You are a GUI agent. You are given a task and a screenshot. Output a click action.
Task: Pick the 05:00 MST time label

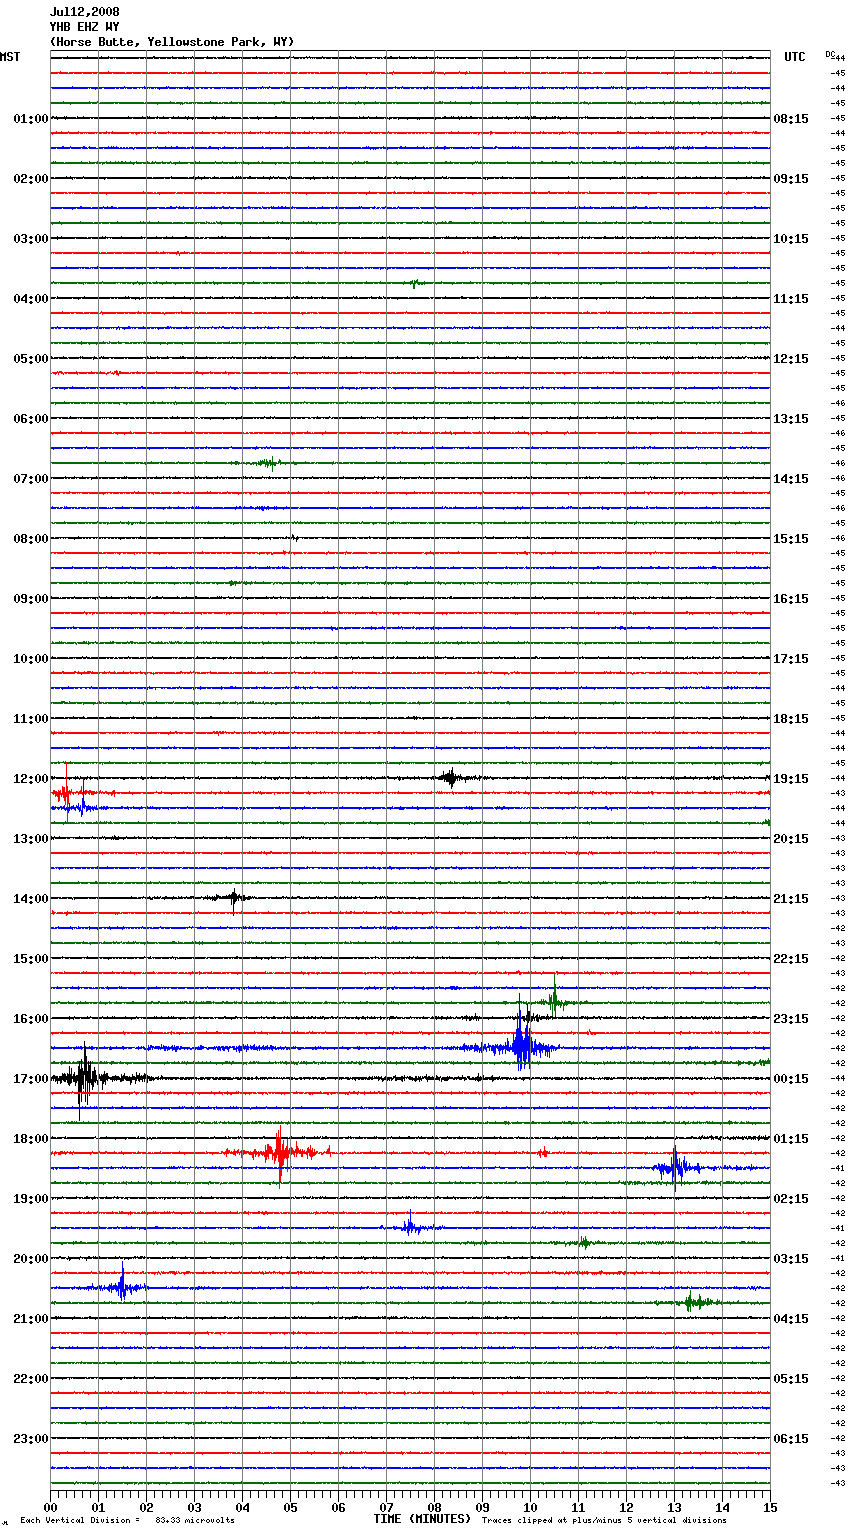pyautogui.click(x=31, y=359)
